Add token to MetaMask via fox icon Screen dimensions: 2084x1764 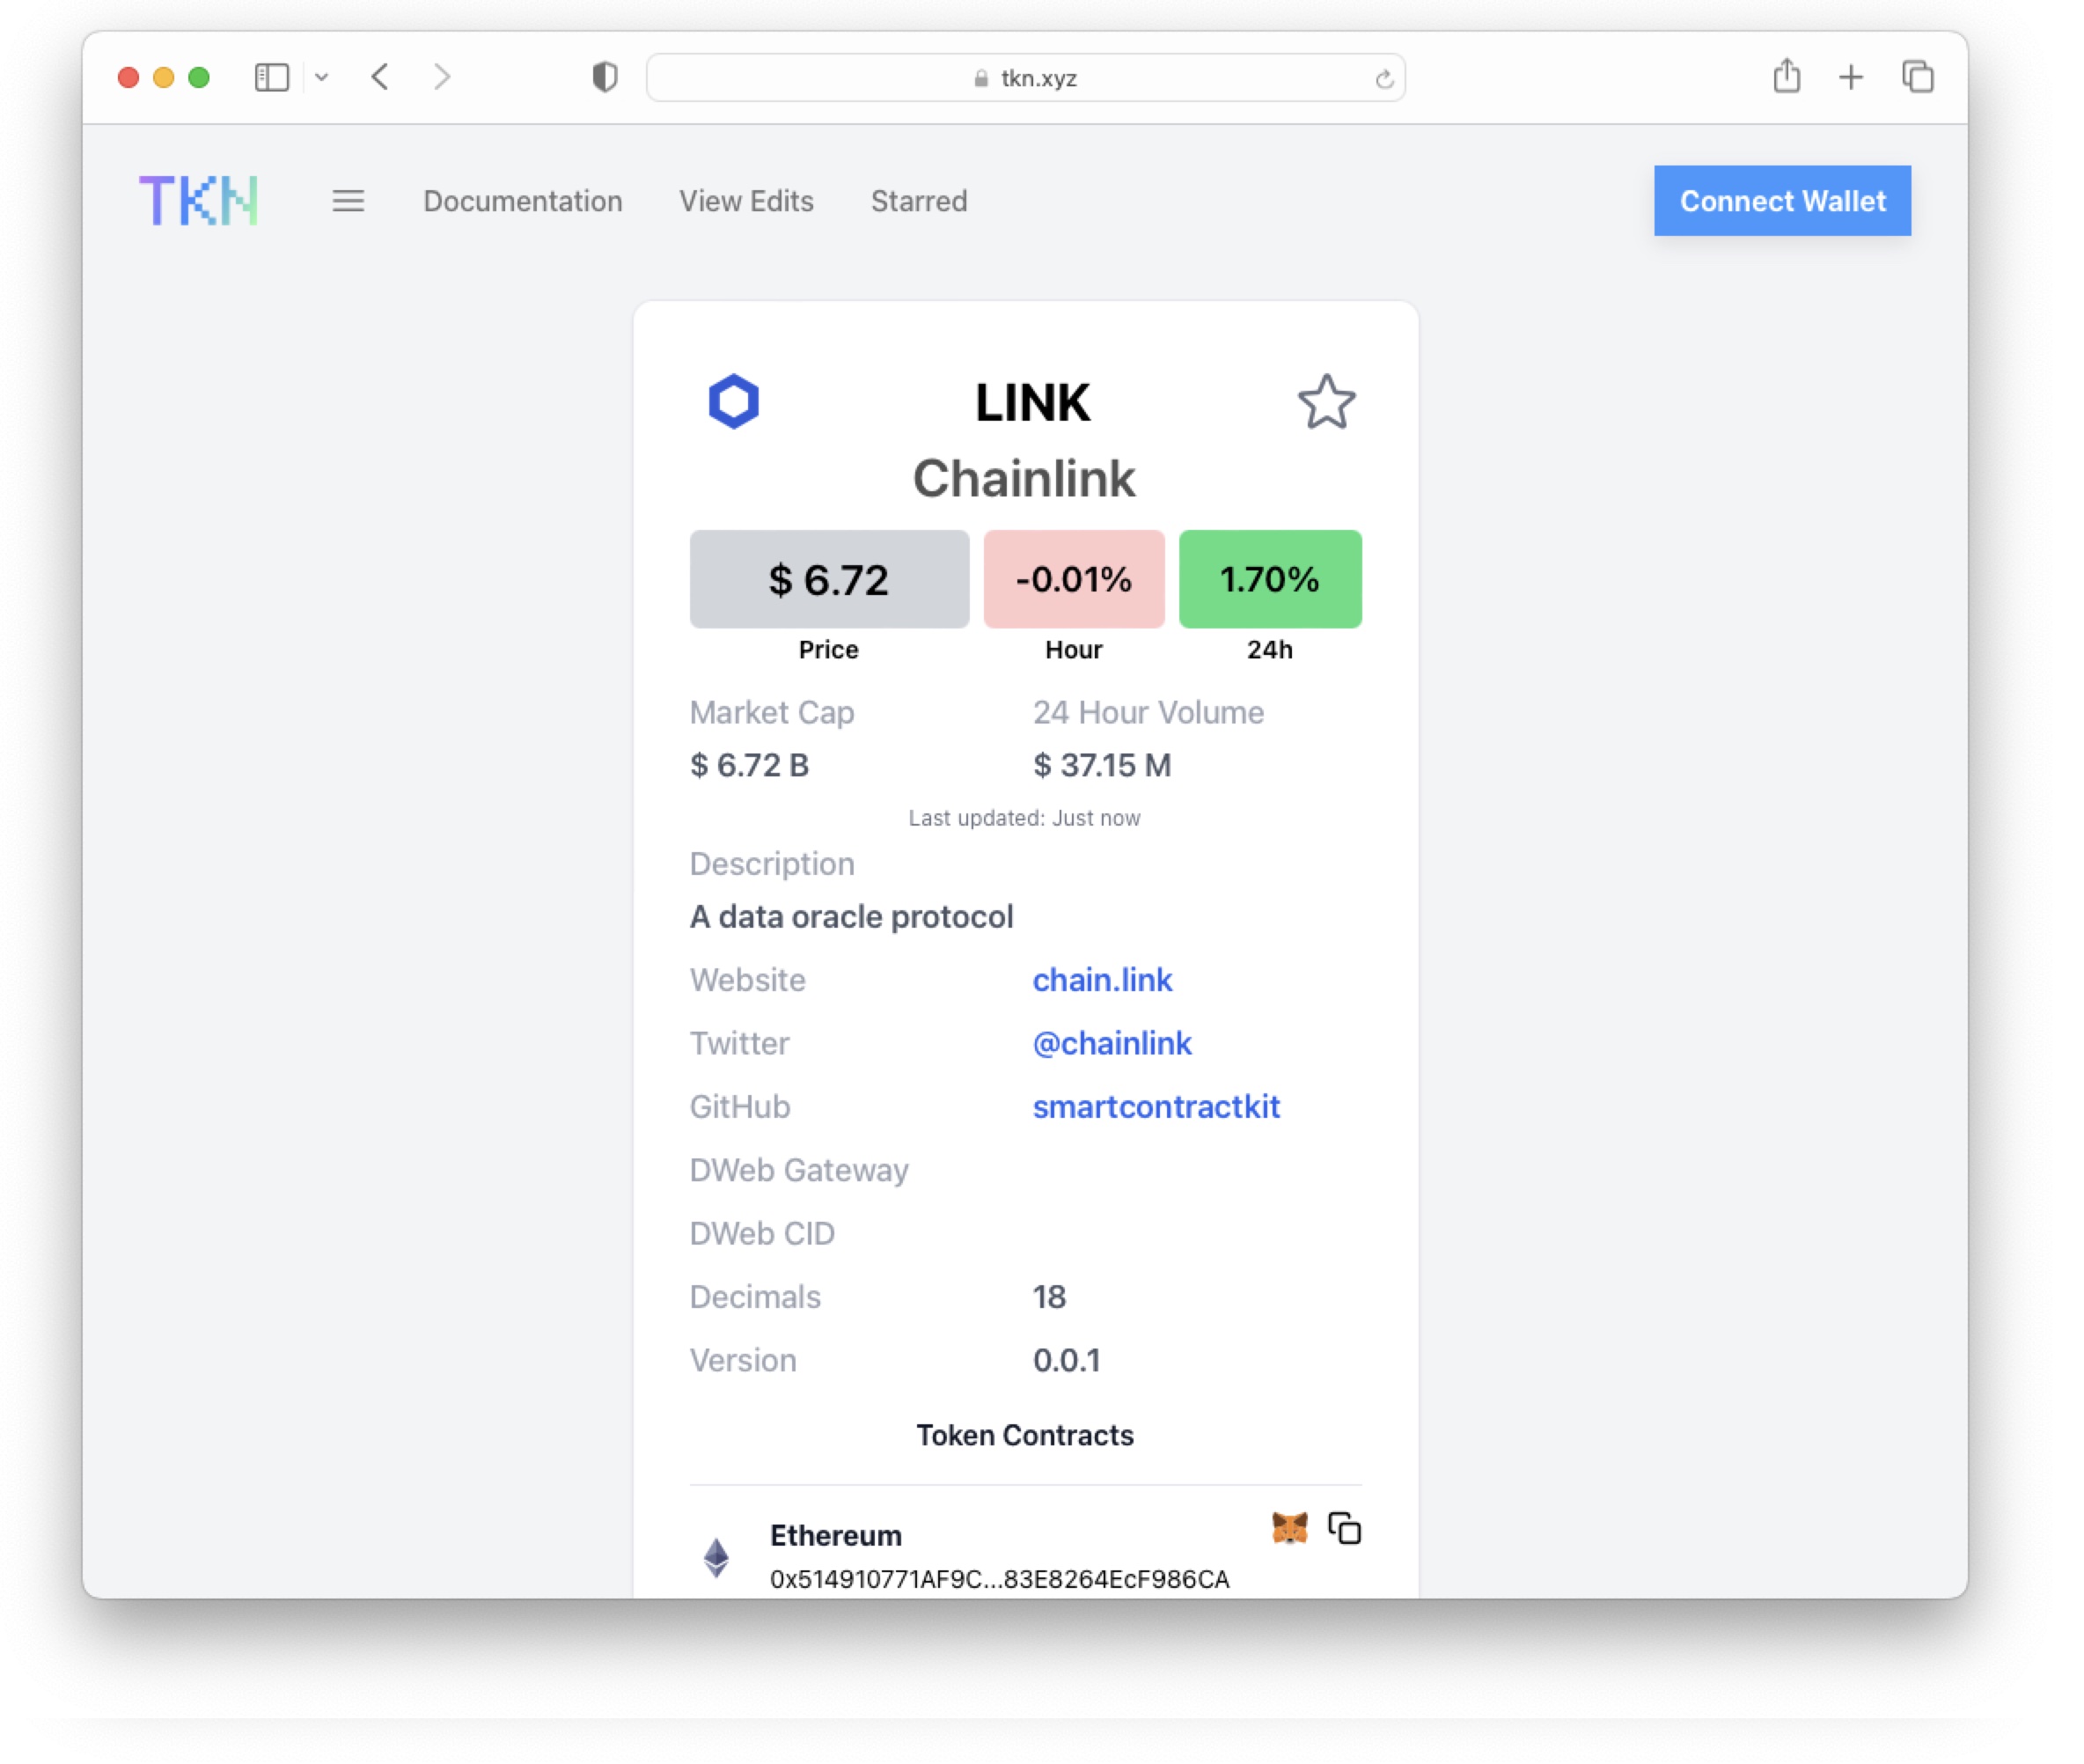pyautogui.click(x=1289, y=1528)
